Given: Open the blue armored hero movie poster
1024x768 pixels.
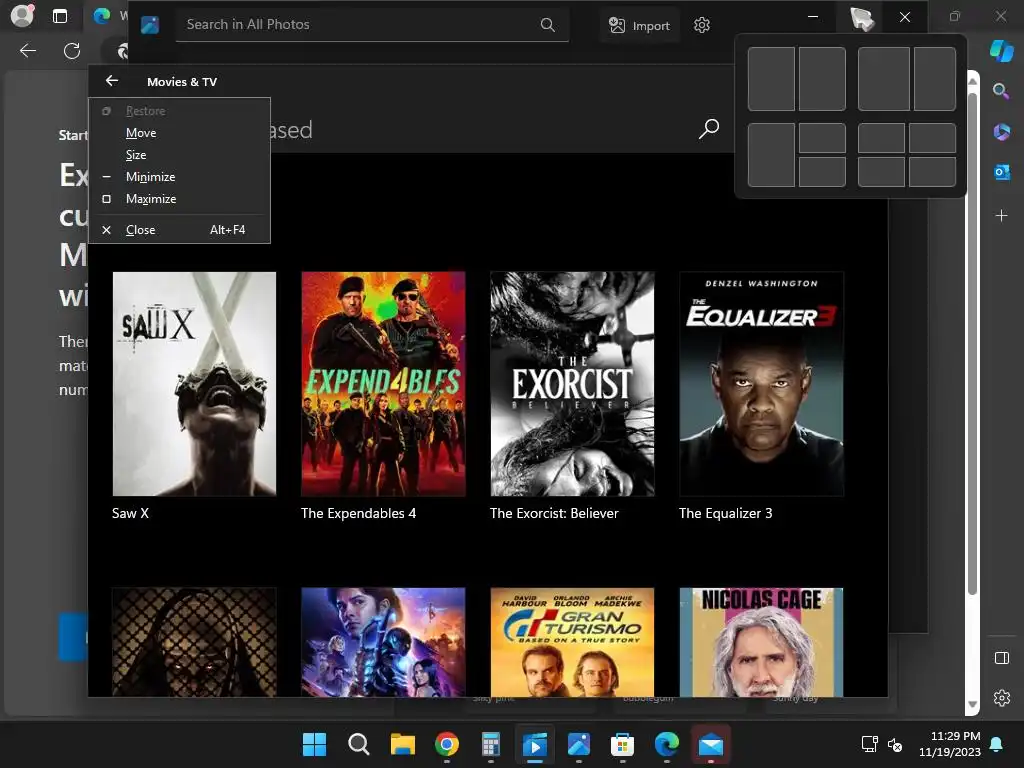Looking at the screenshot, I should (383, 642).
